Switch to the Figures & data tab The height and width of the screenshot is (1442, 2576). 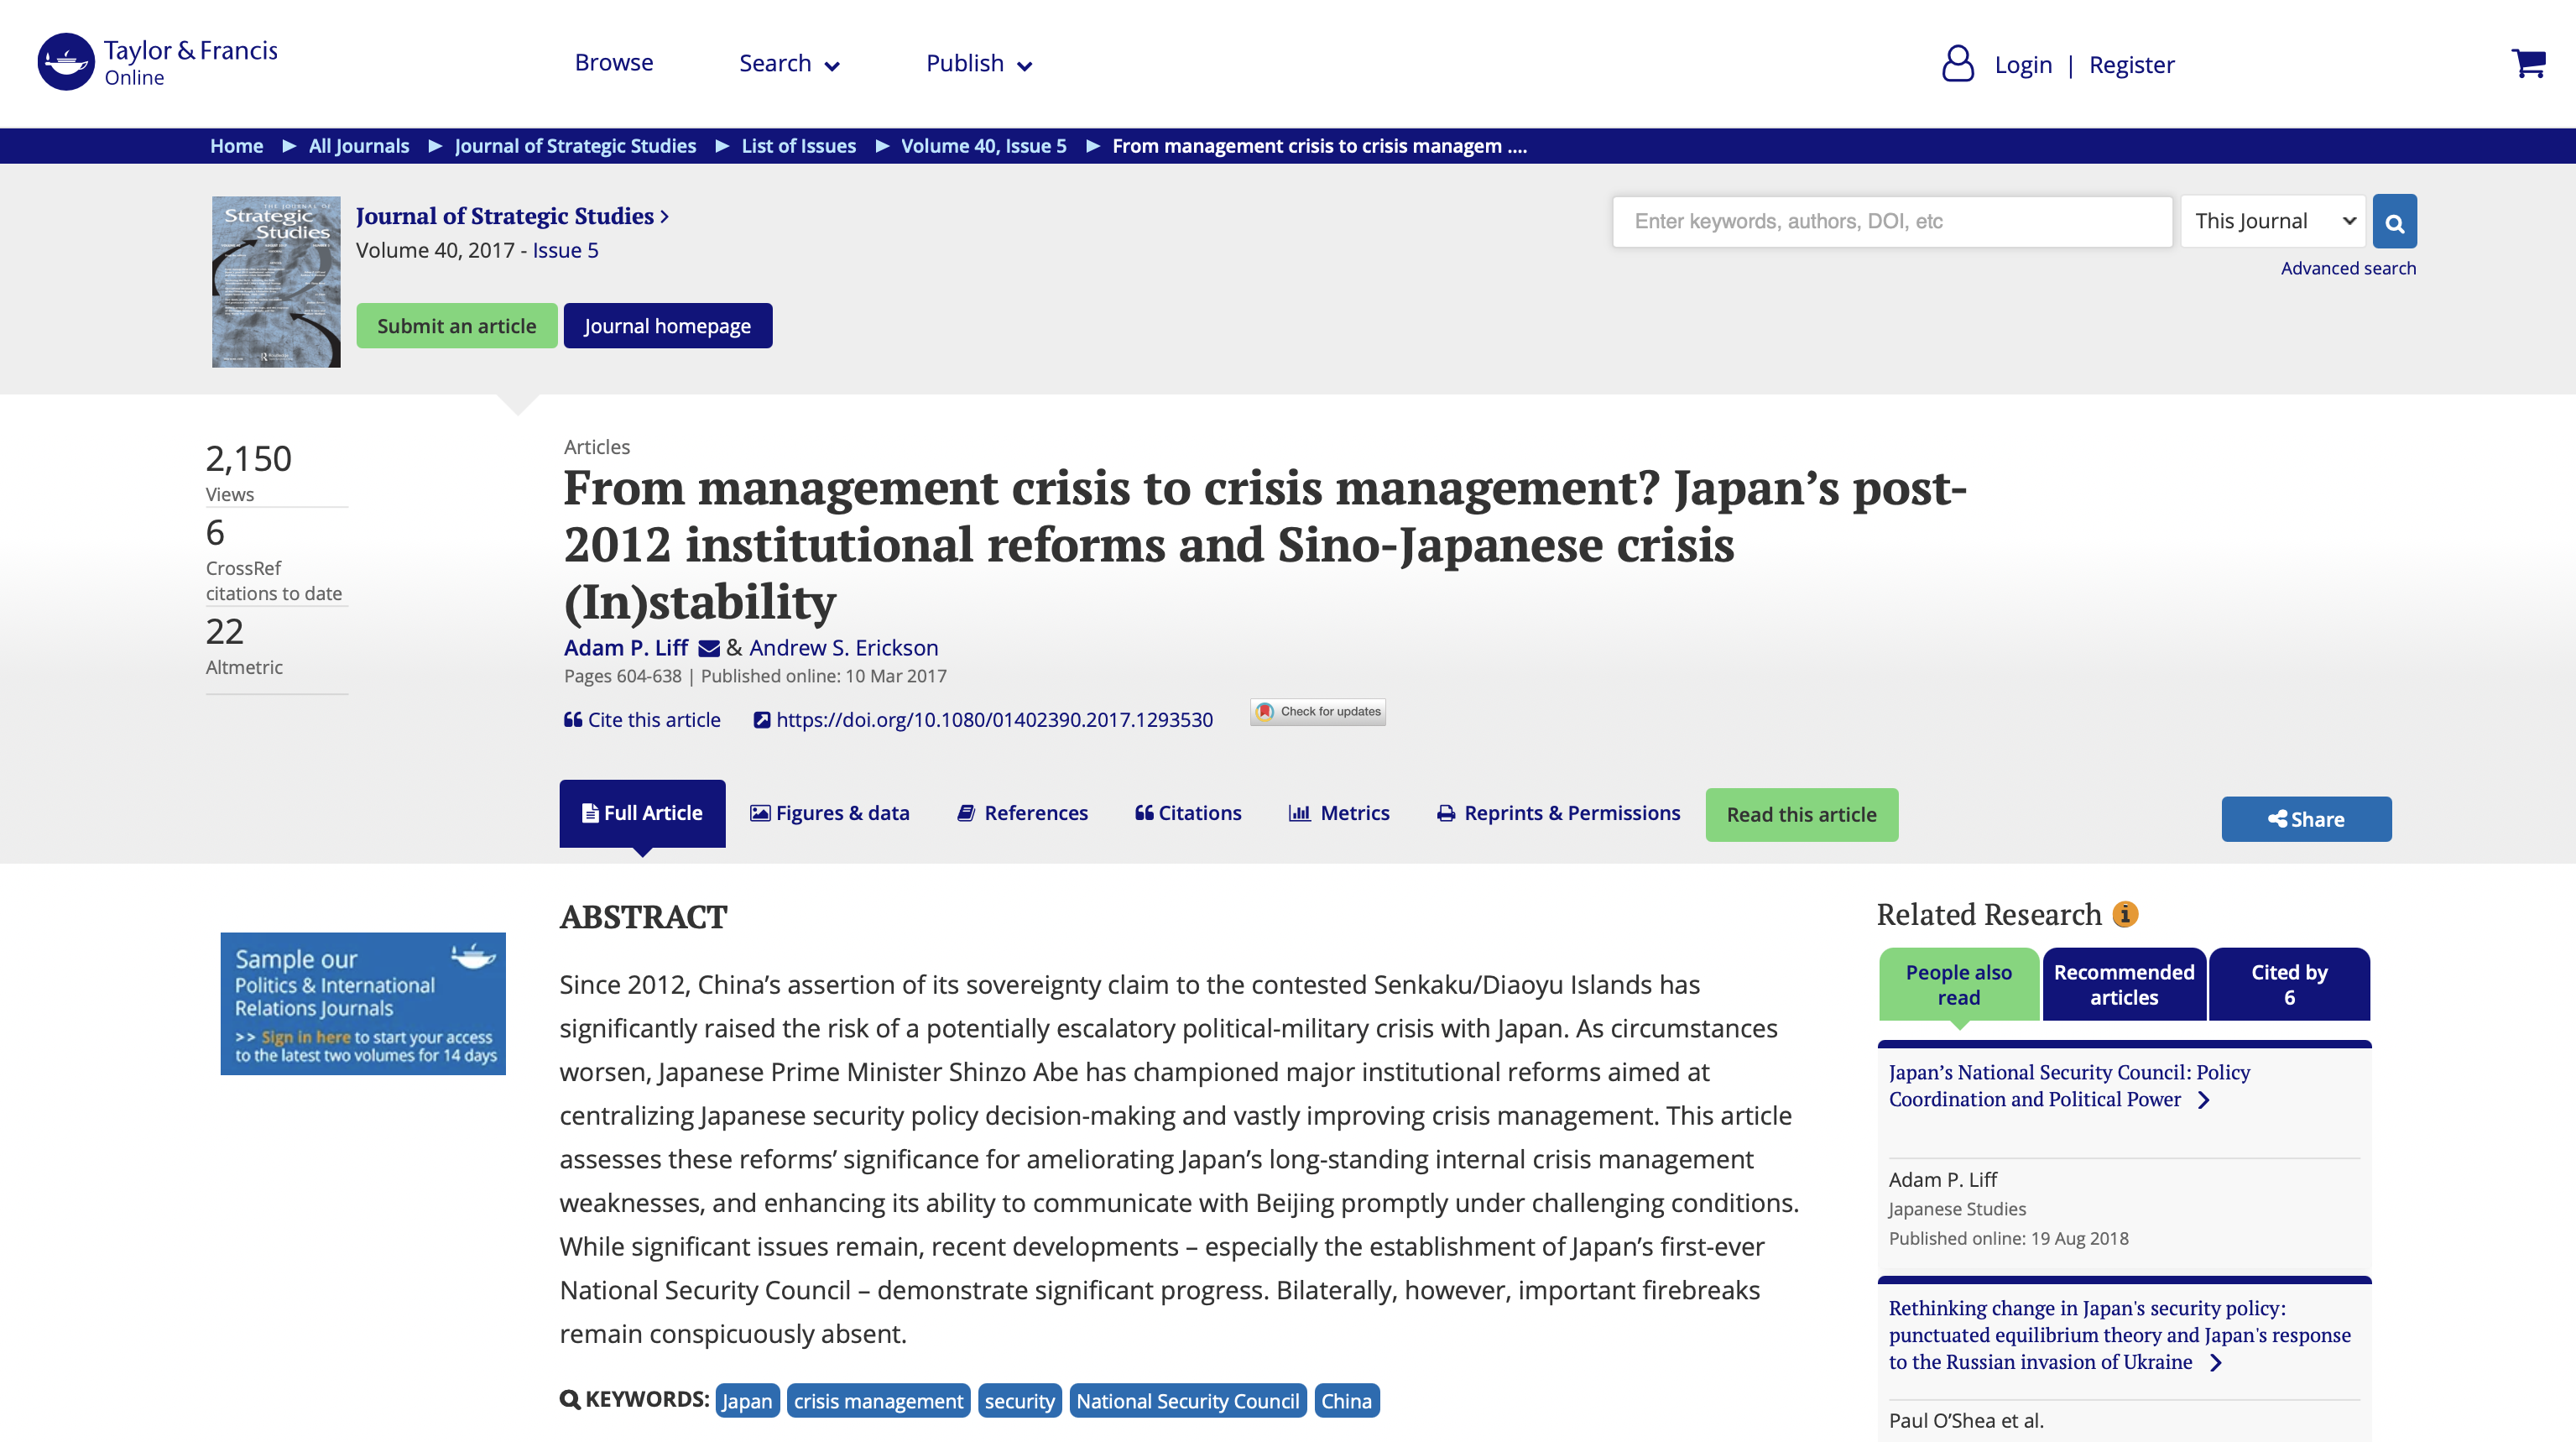click(x=830, y=813)
